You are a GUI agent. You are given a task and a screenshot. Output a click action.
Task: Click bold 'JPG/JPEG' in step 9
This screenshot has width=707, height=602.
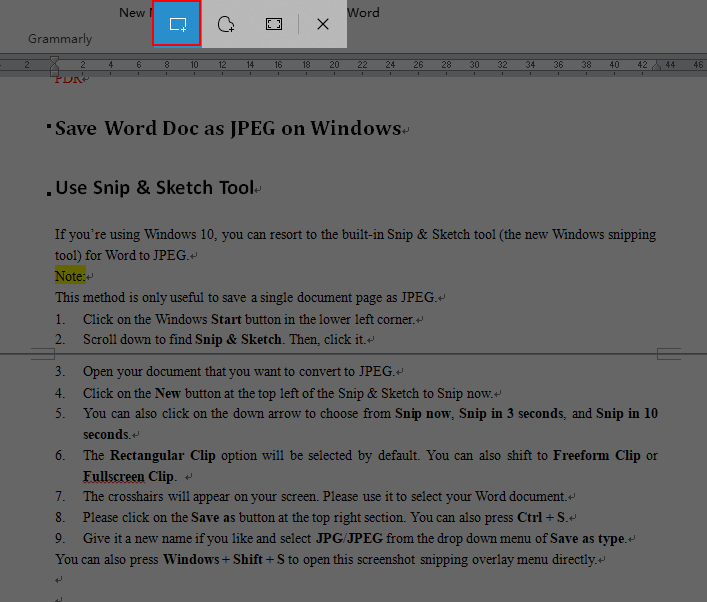coord(349,538)
